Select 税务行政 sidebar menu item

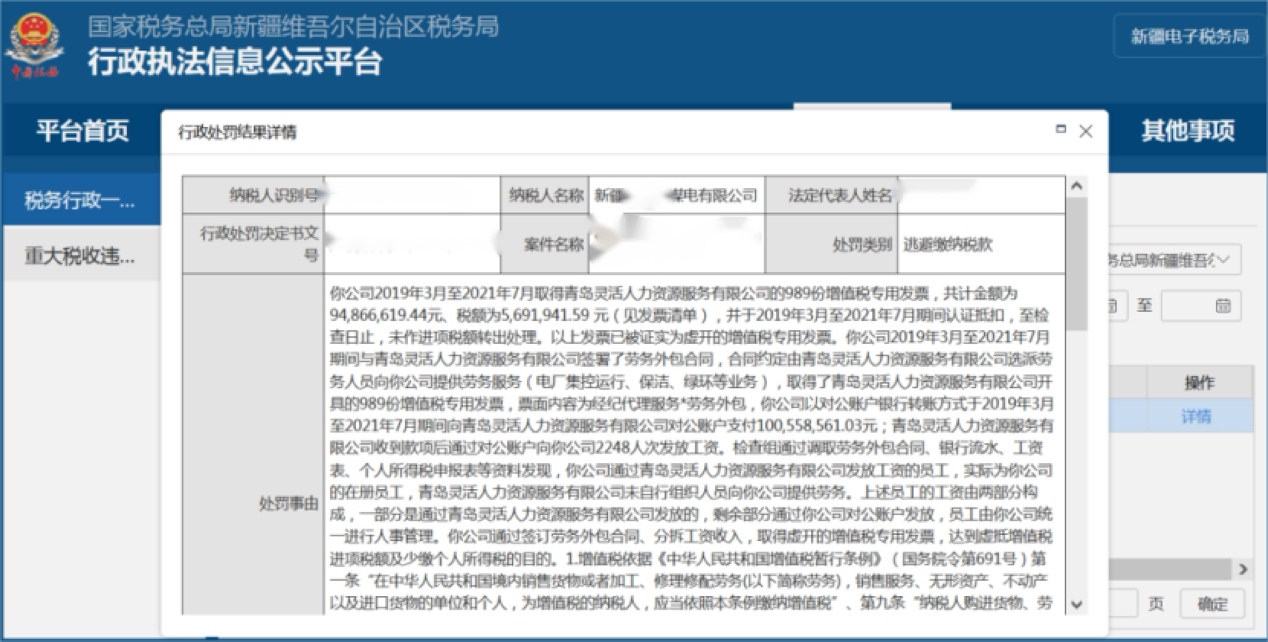[x=80, y=201]
